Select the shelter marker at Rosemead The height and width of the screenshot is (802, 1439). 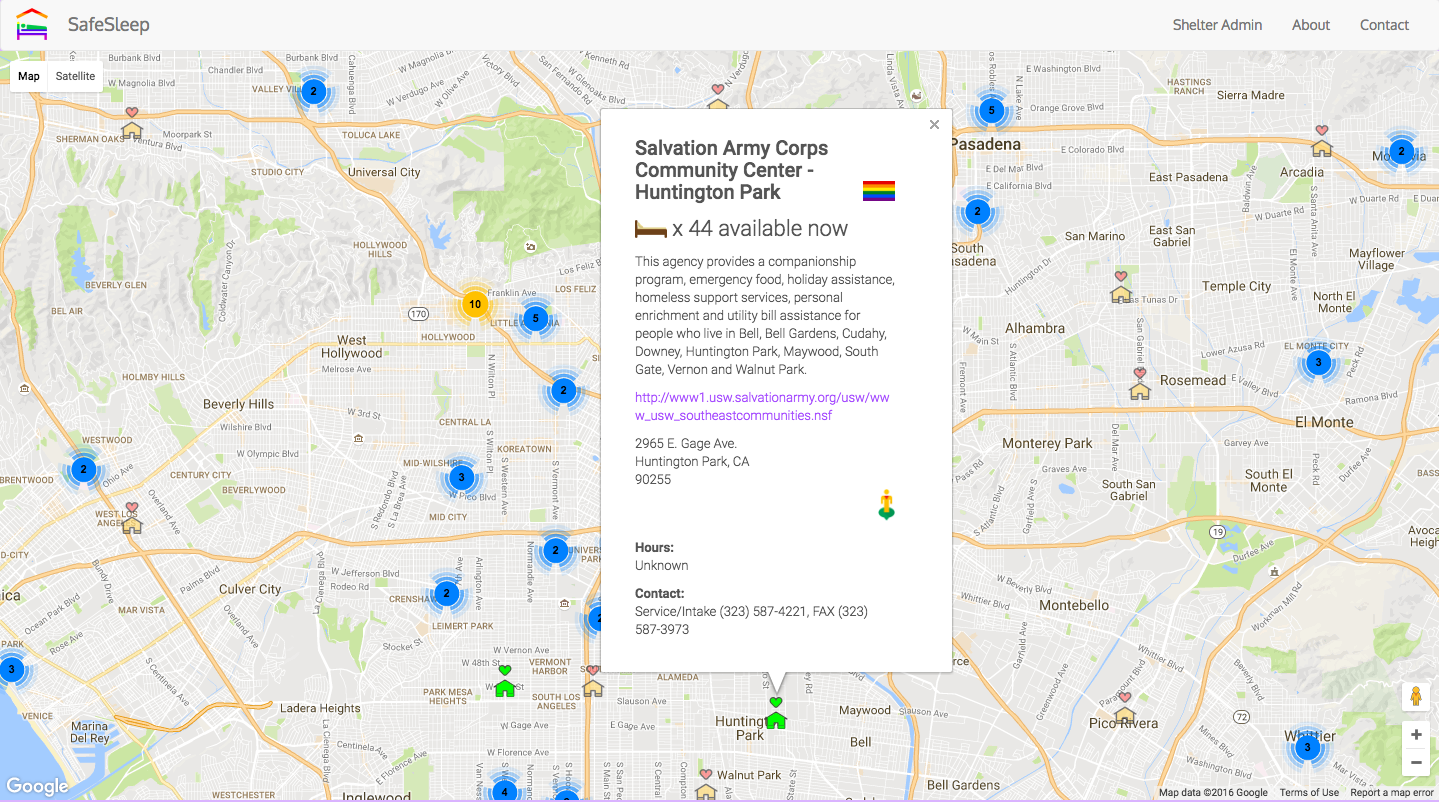pyautogui.click(x=1139, y=384)
